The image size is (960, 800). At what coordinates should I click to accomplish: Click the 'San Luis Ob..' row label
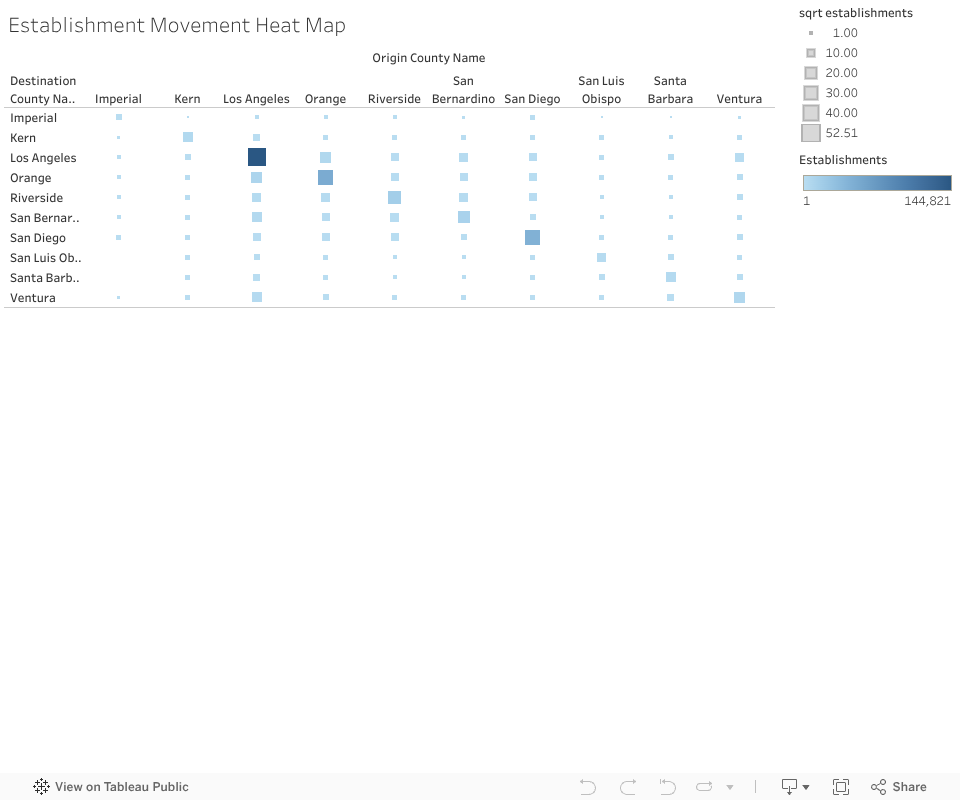pyautogui.click(x=45, y=258)
